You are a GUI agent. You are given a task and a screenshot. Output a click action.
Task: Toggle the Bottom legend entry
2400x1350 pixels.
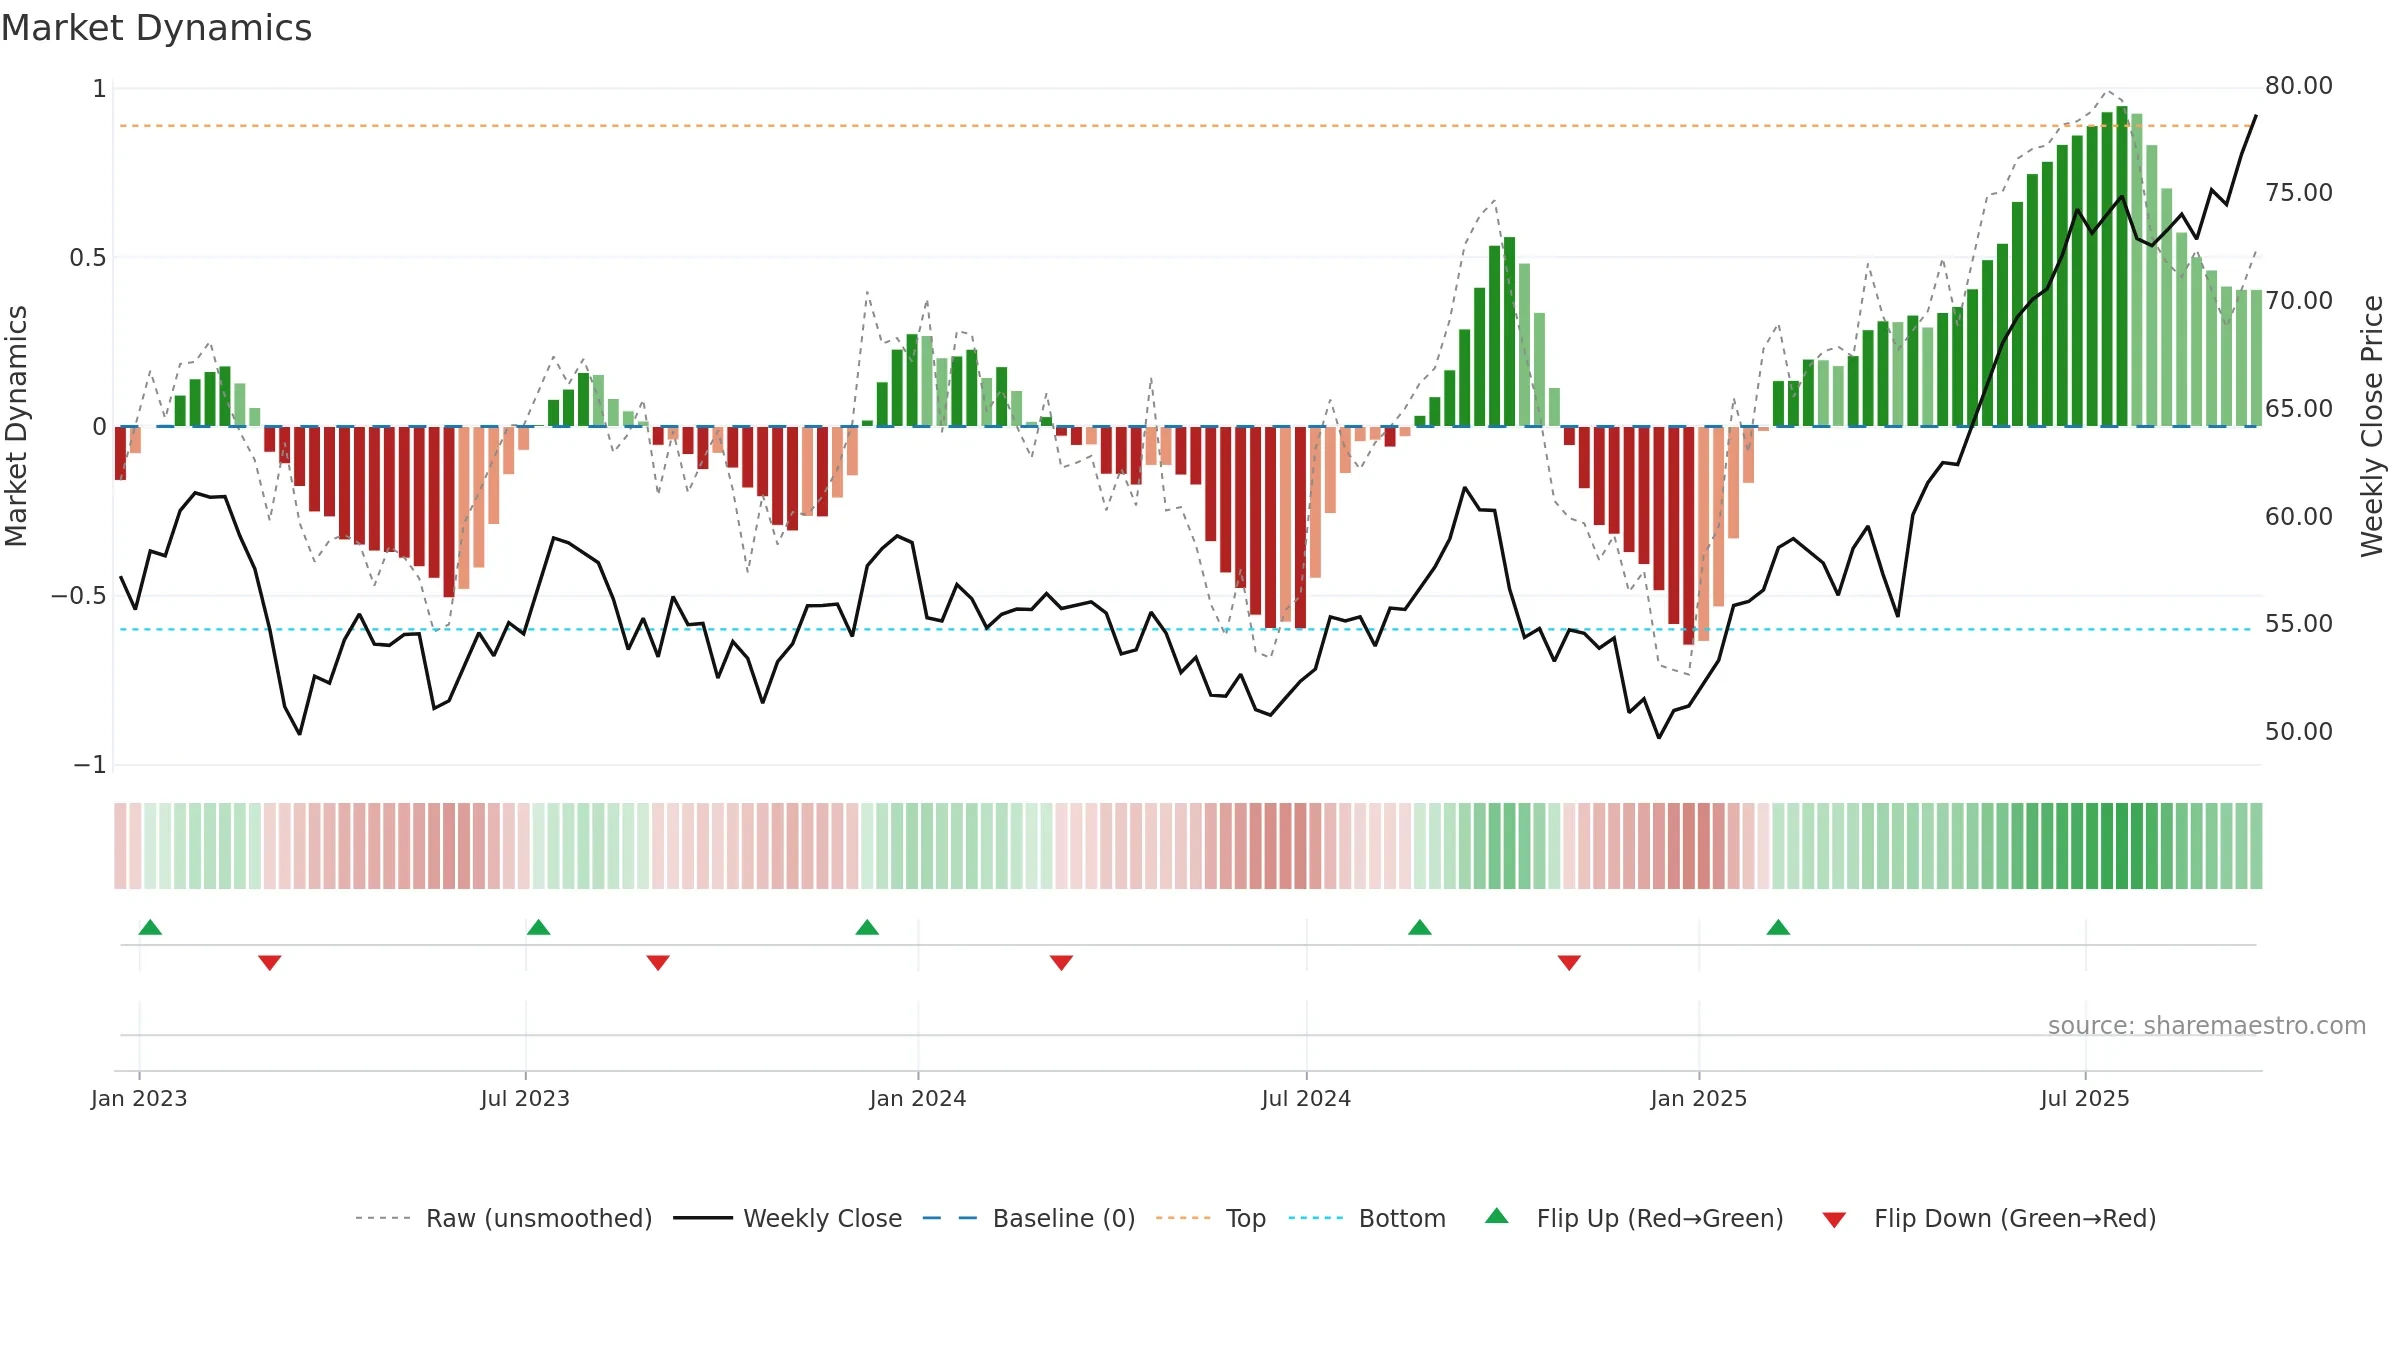(x=1367, y=1218)
